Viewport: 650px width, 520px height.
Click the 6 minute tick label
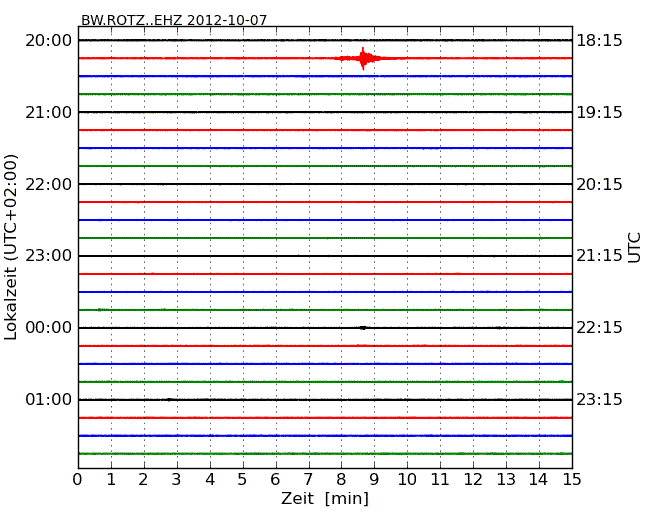coord(275,479)
